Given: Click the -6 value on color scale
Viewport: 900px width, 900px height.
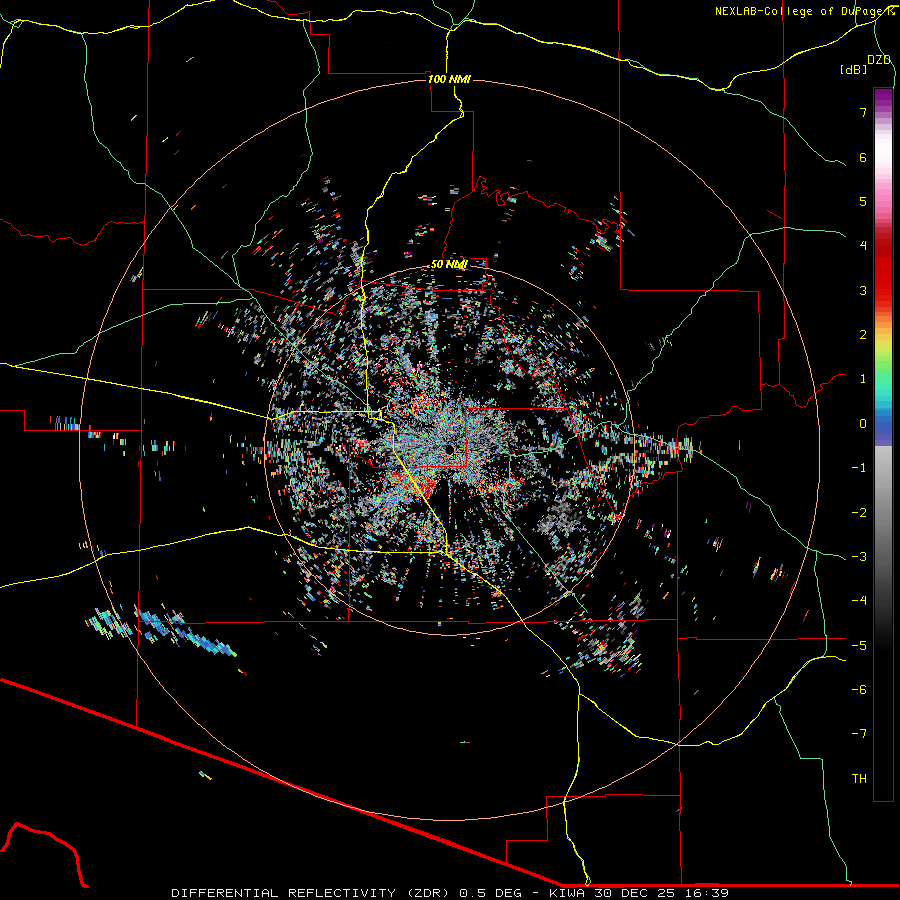Looking at the screenshot, I should (859, 690).
